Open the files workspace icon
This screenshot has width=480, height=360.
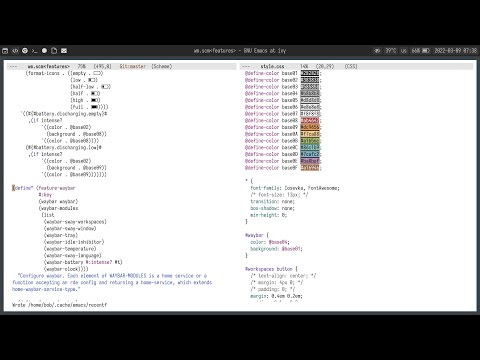coord(54,51)
